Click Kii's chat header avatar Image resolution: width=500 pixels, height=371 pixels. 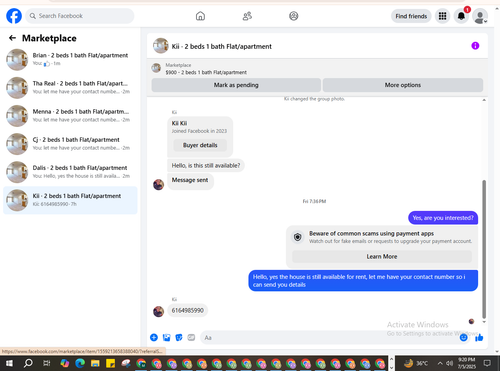tap(161, 46)
